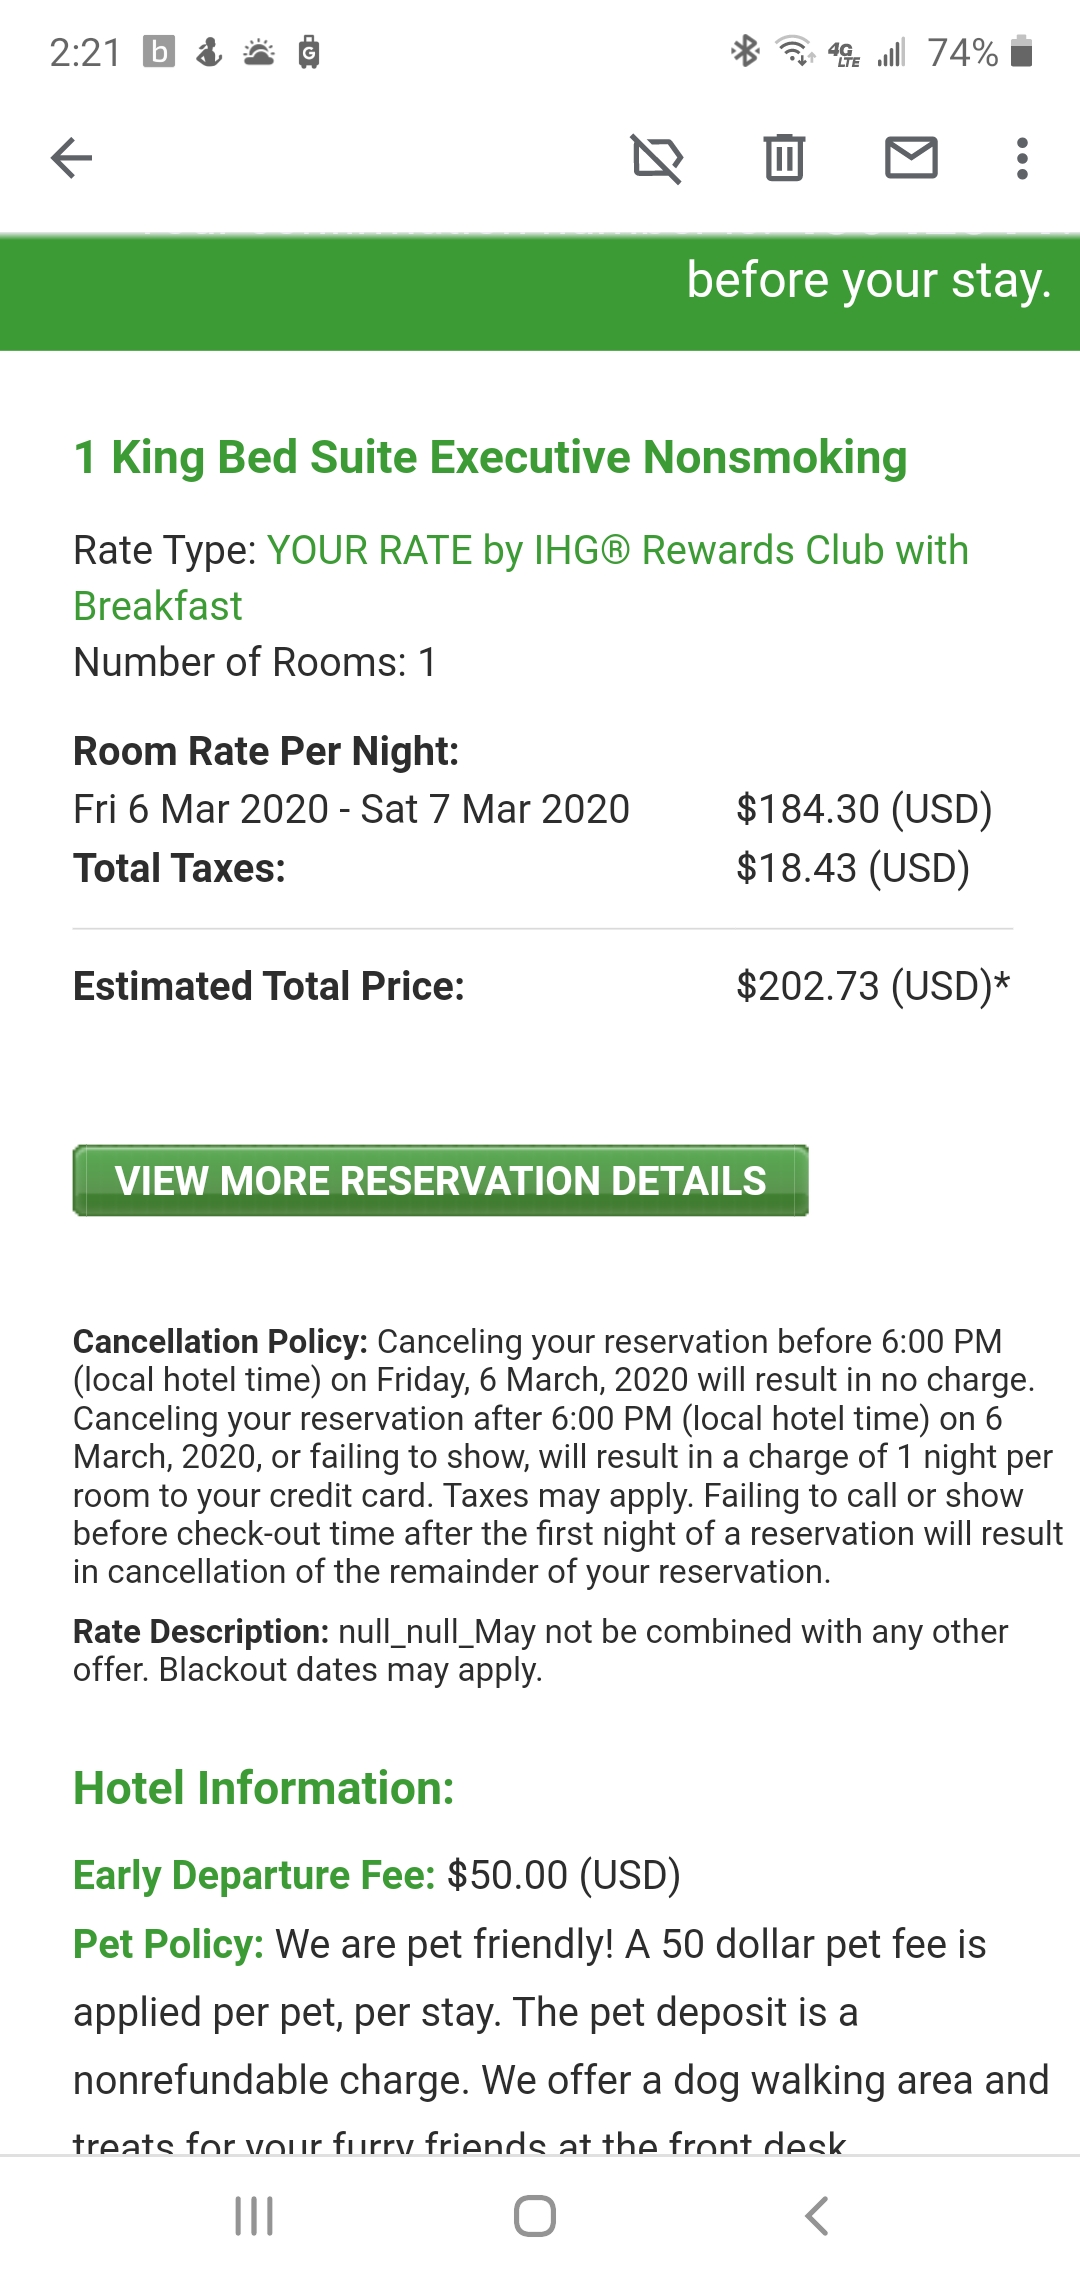The image size is (1080, 2280).
Task: Tap the Bluetooth status bar icon
Action: point(745,51)
